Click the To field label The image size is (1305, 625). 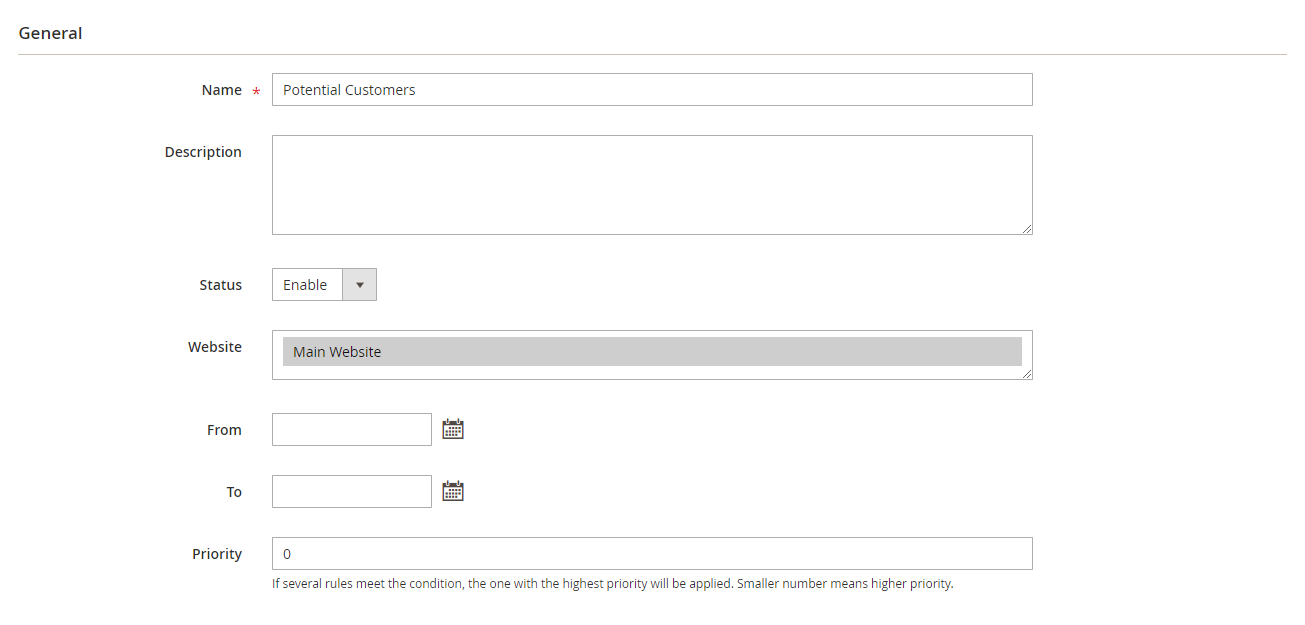pyautogui.click(x=233, y=492)
